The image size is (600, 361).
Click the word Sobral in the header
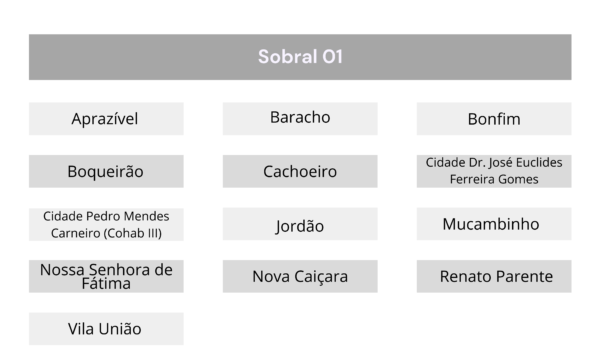(287, 57)
